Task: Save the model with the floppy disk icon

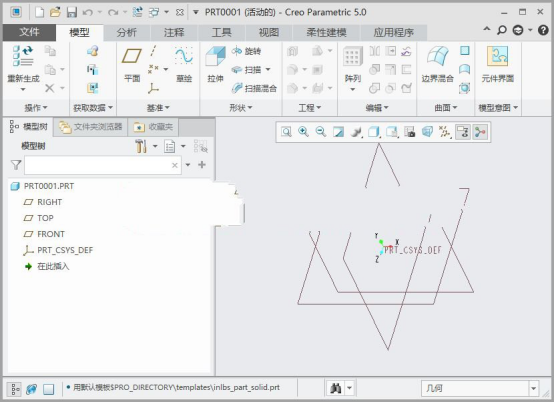Action: [x=72, y=12]
